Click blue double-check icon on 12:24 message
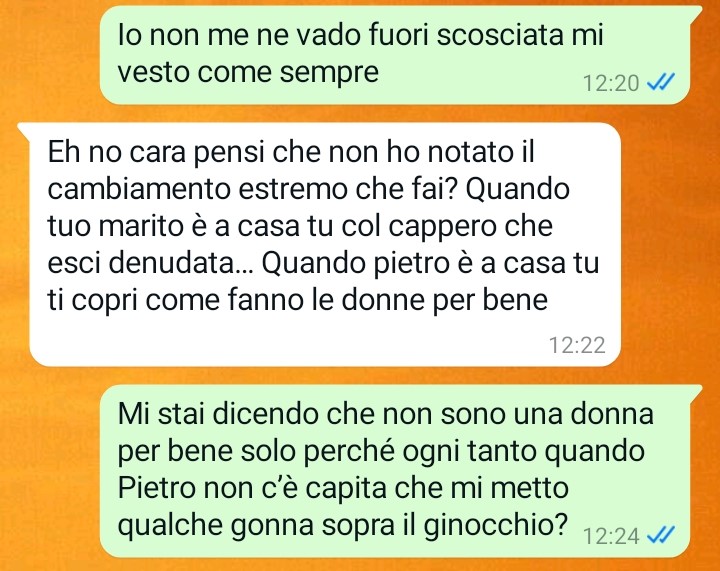Image resolution: width=720 pixels, height=571 pixels. click(660, 535)
